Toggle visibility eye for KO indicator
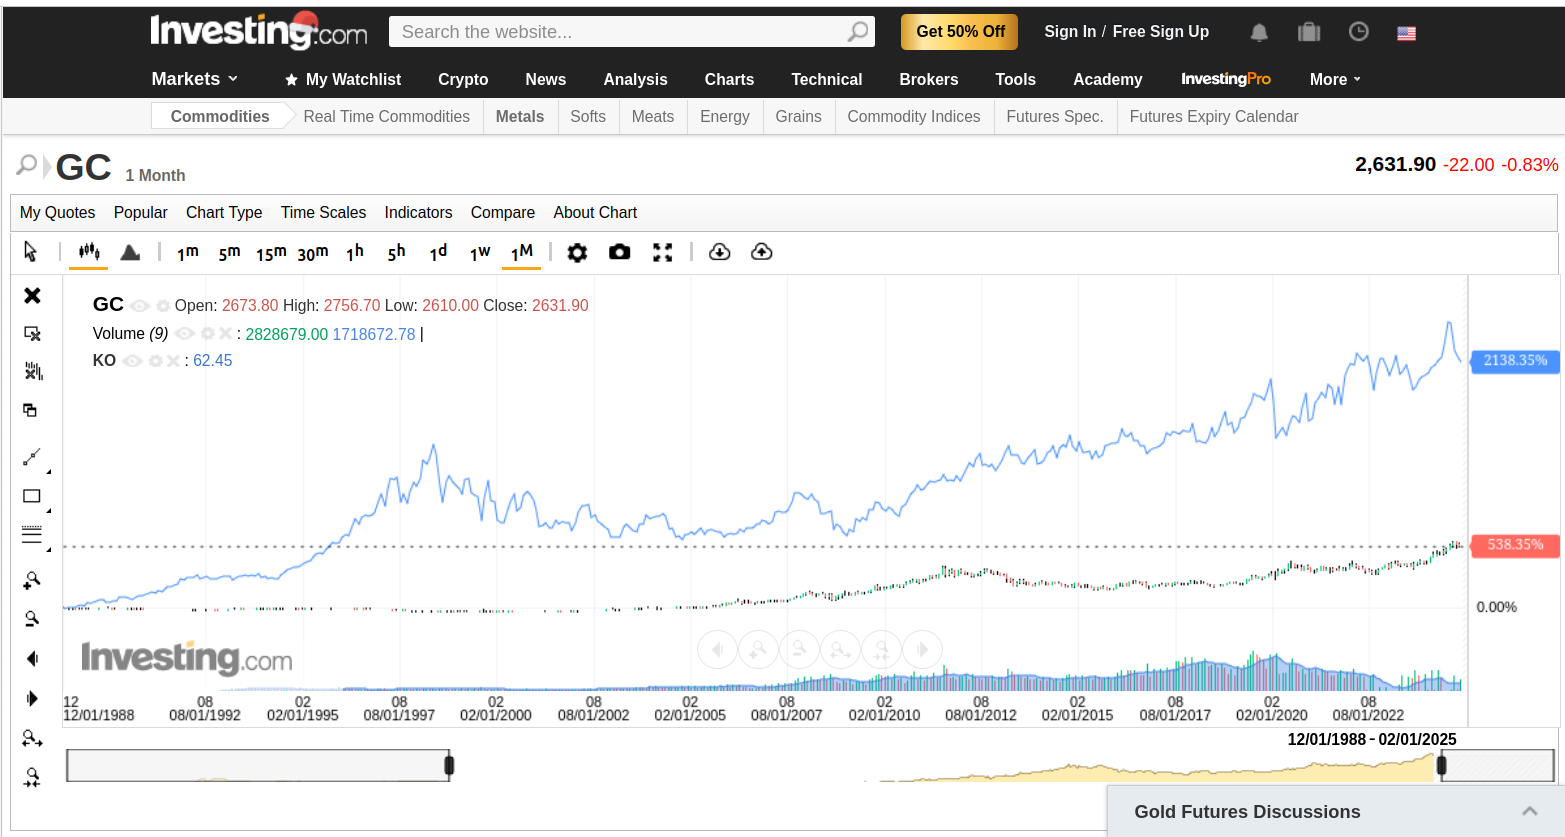 point(132,361)
